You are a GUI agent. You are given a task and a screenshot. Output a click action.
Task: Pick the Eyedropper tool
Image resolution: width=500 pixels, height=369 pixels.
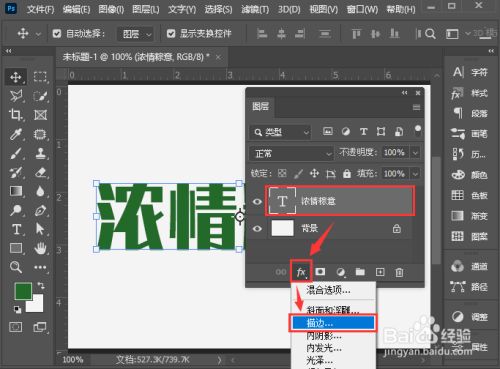pyautogui.click(x=16, y=134)
